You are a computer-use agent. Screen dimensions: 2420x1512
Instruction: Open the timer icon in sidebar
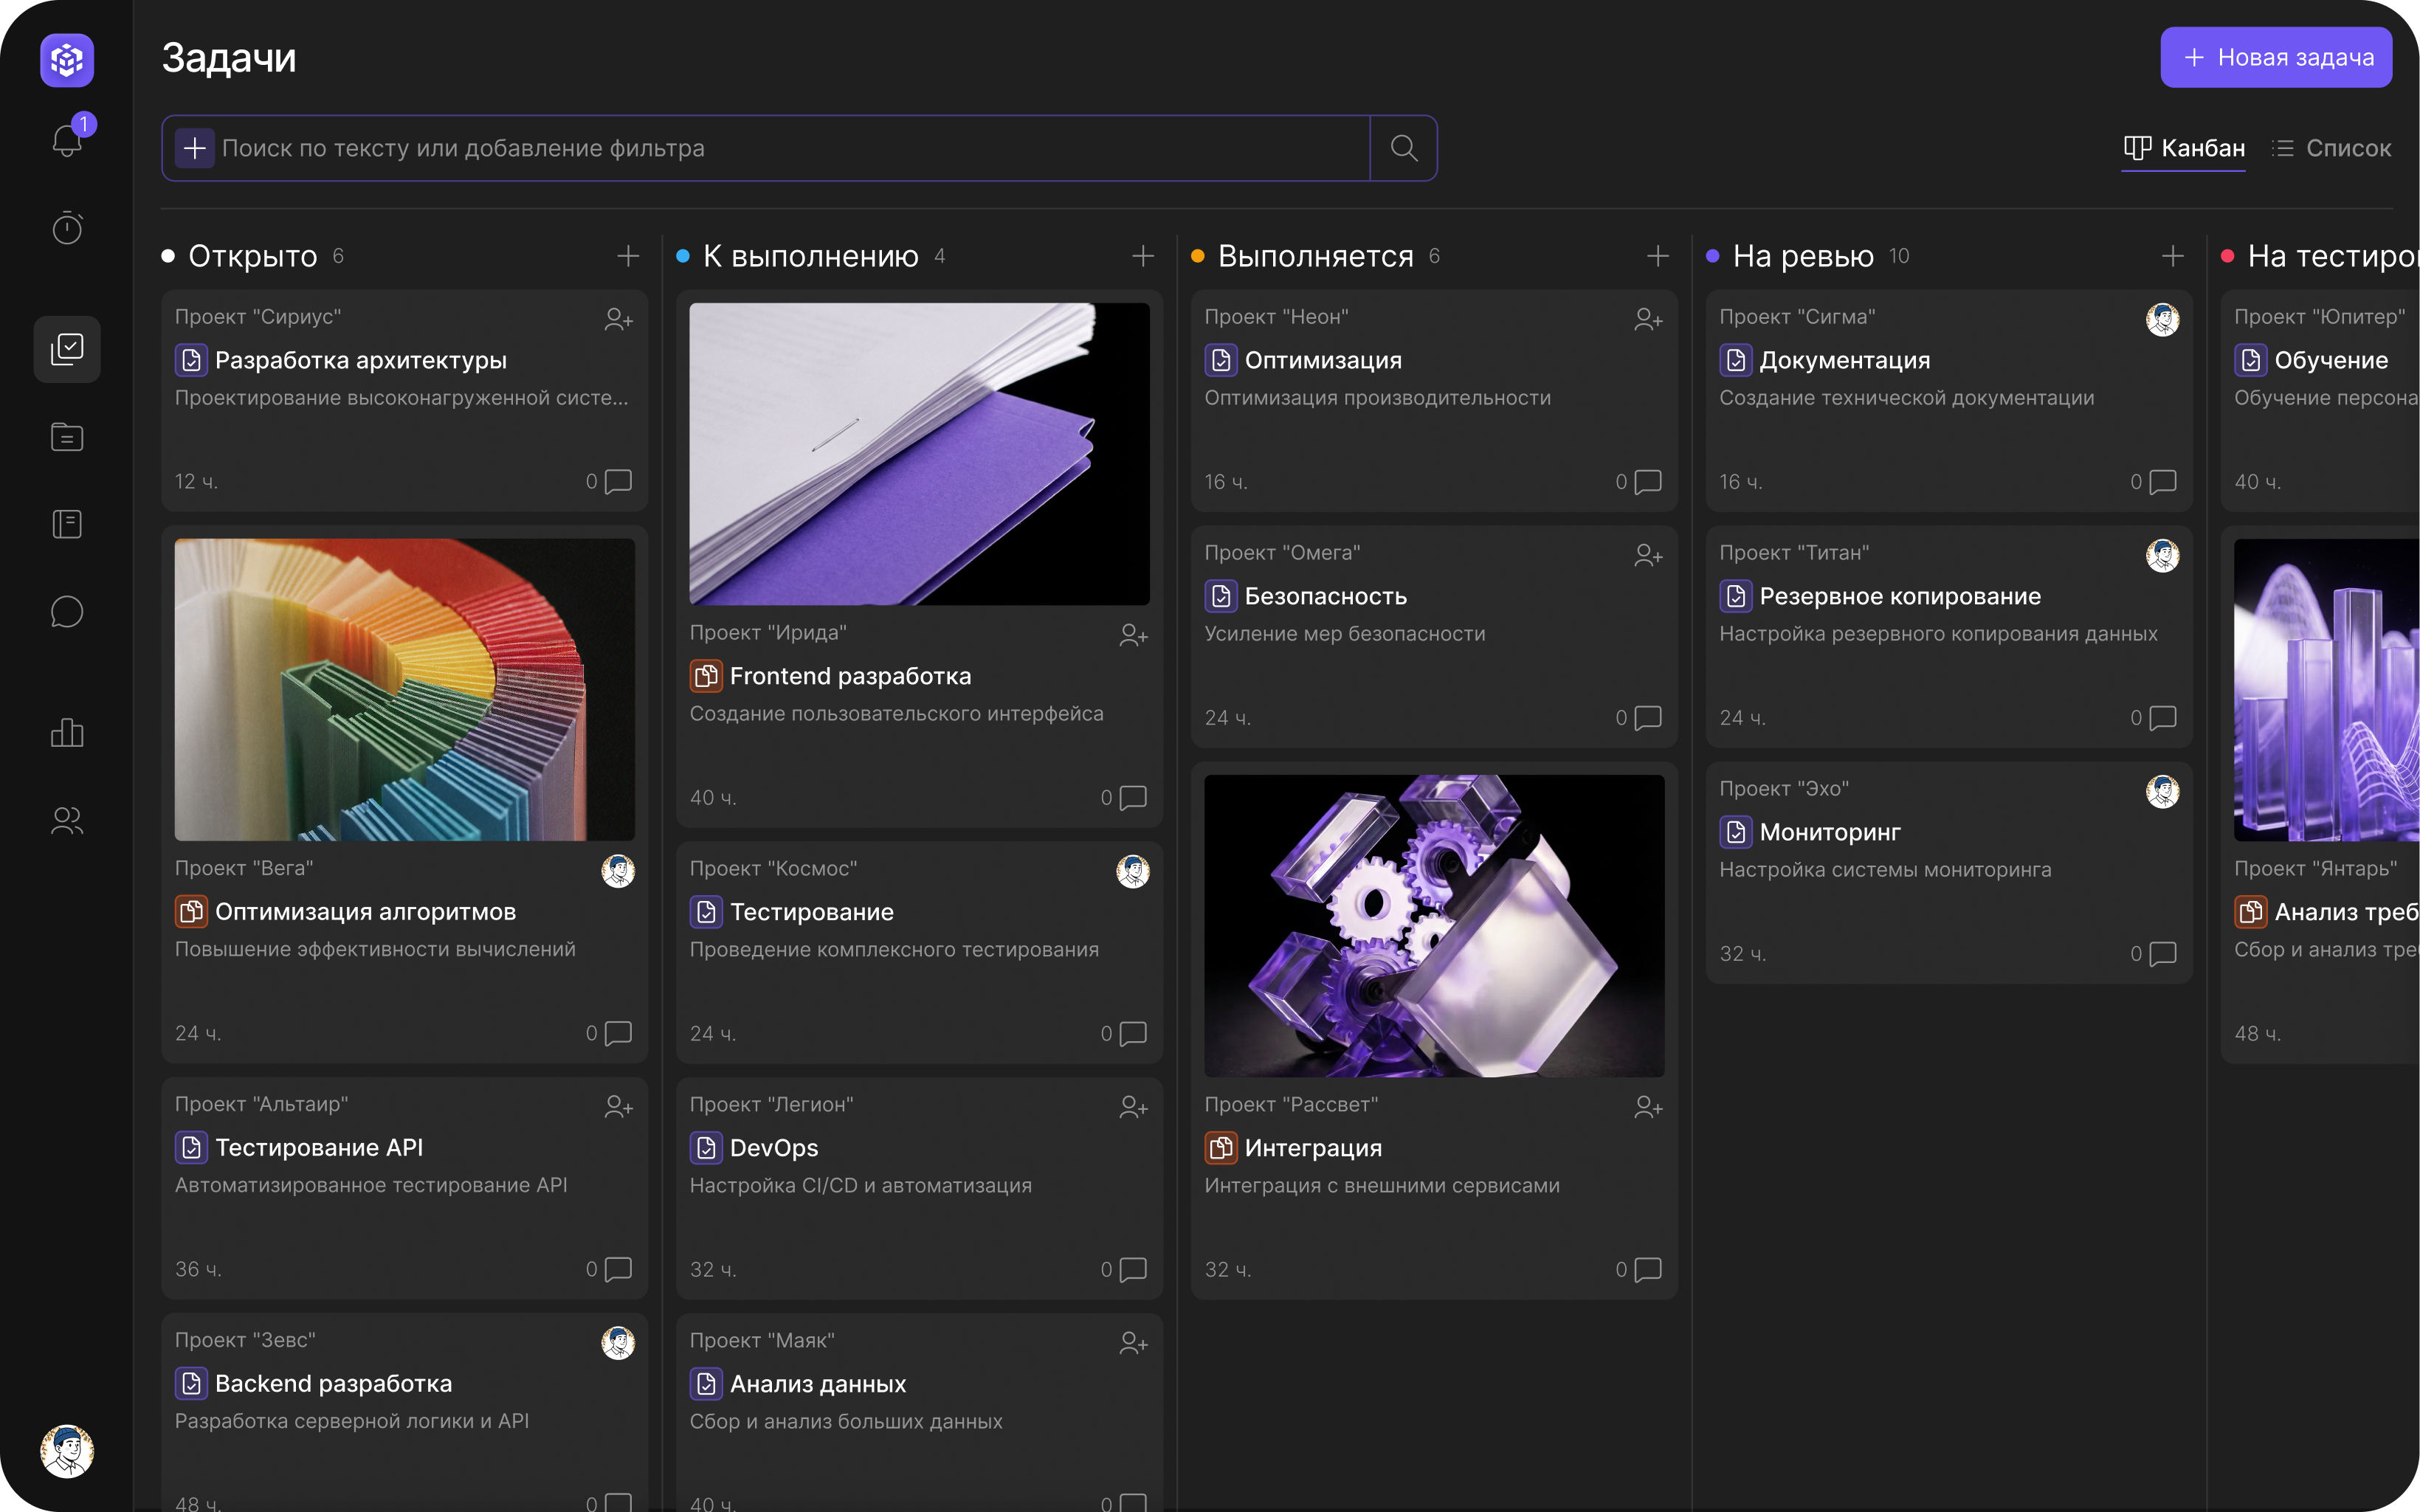click(x=67, y=228)
